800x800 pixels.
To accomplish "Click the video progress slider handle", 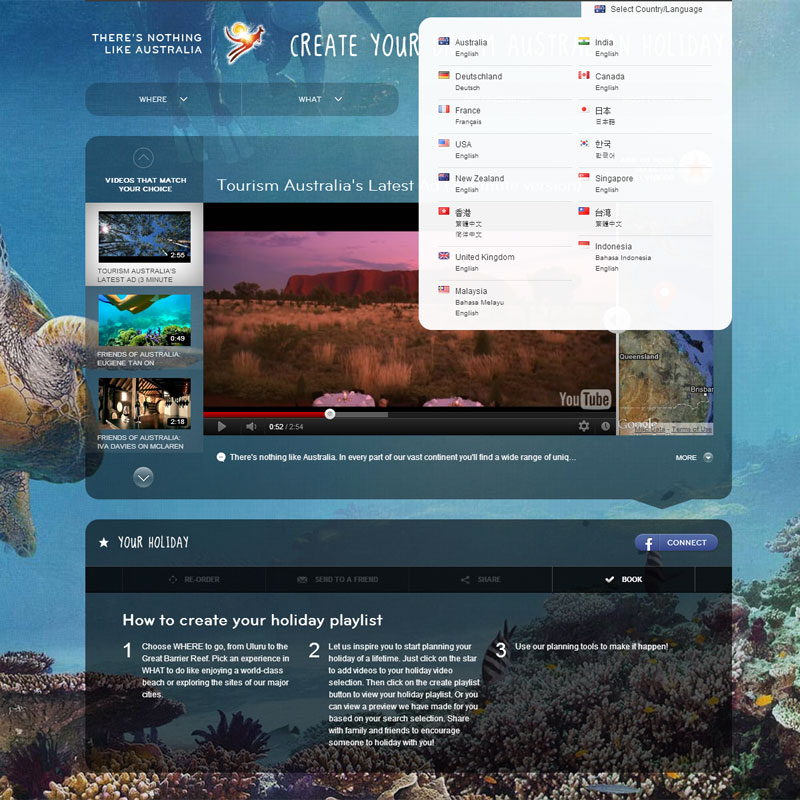I will [330, 414].
